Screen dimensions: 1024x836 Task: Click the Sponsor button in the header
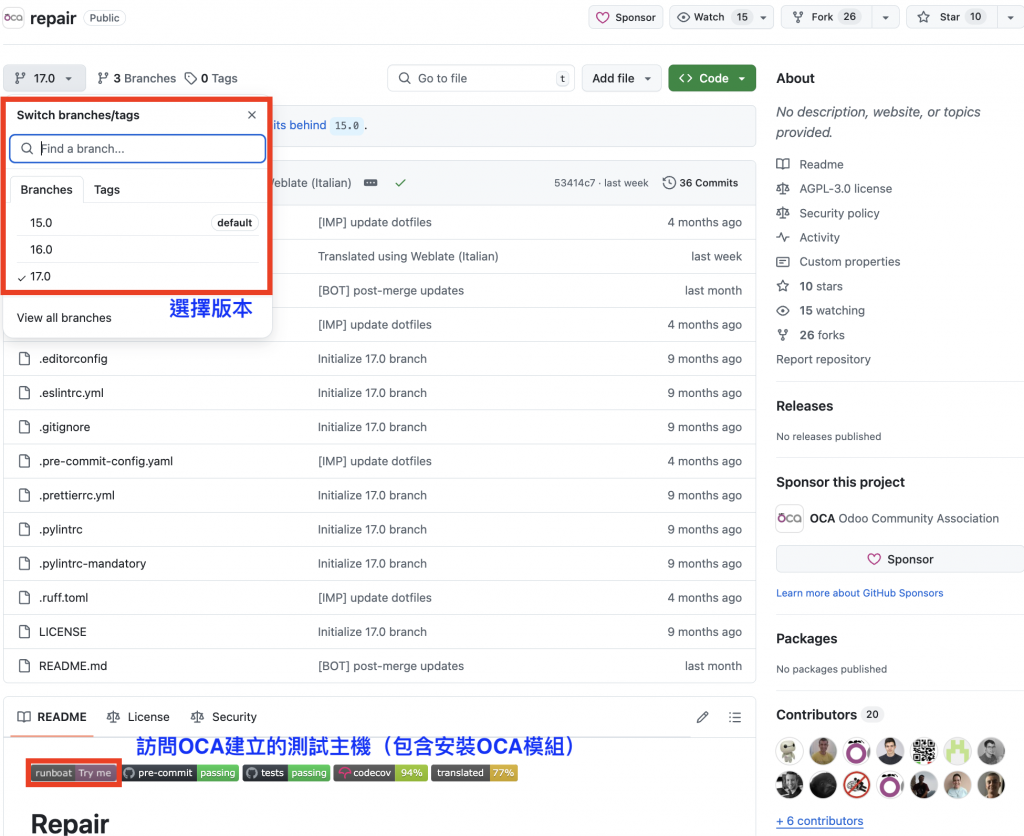626,18
